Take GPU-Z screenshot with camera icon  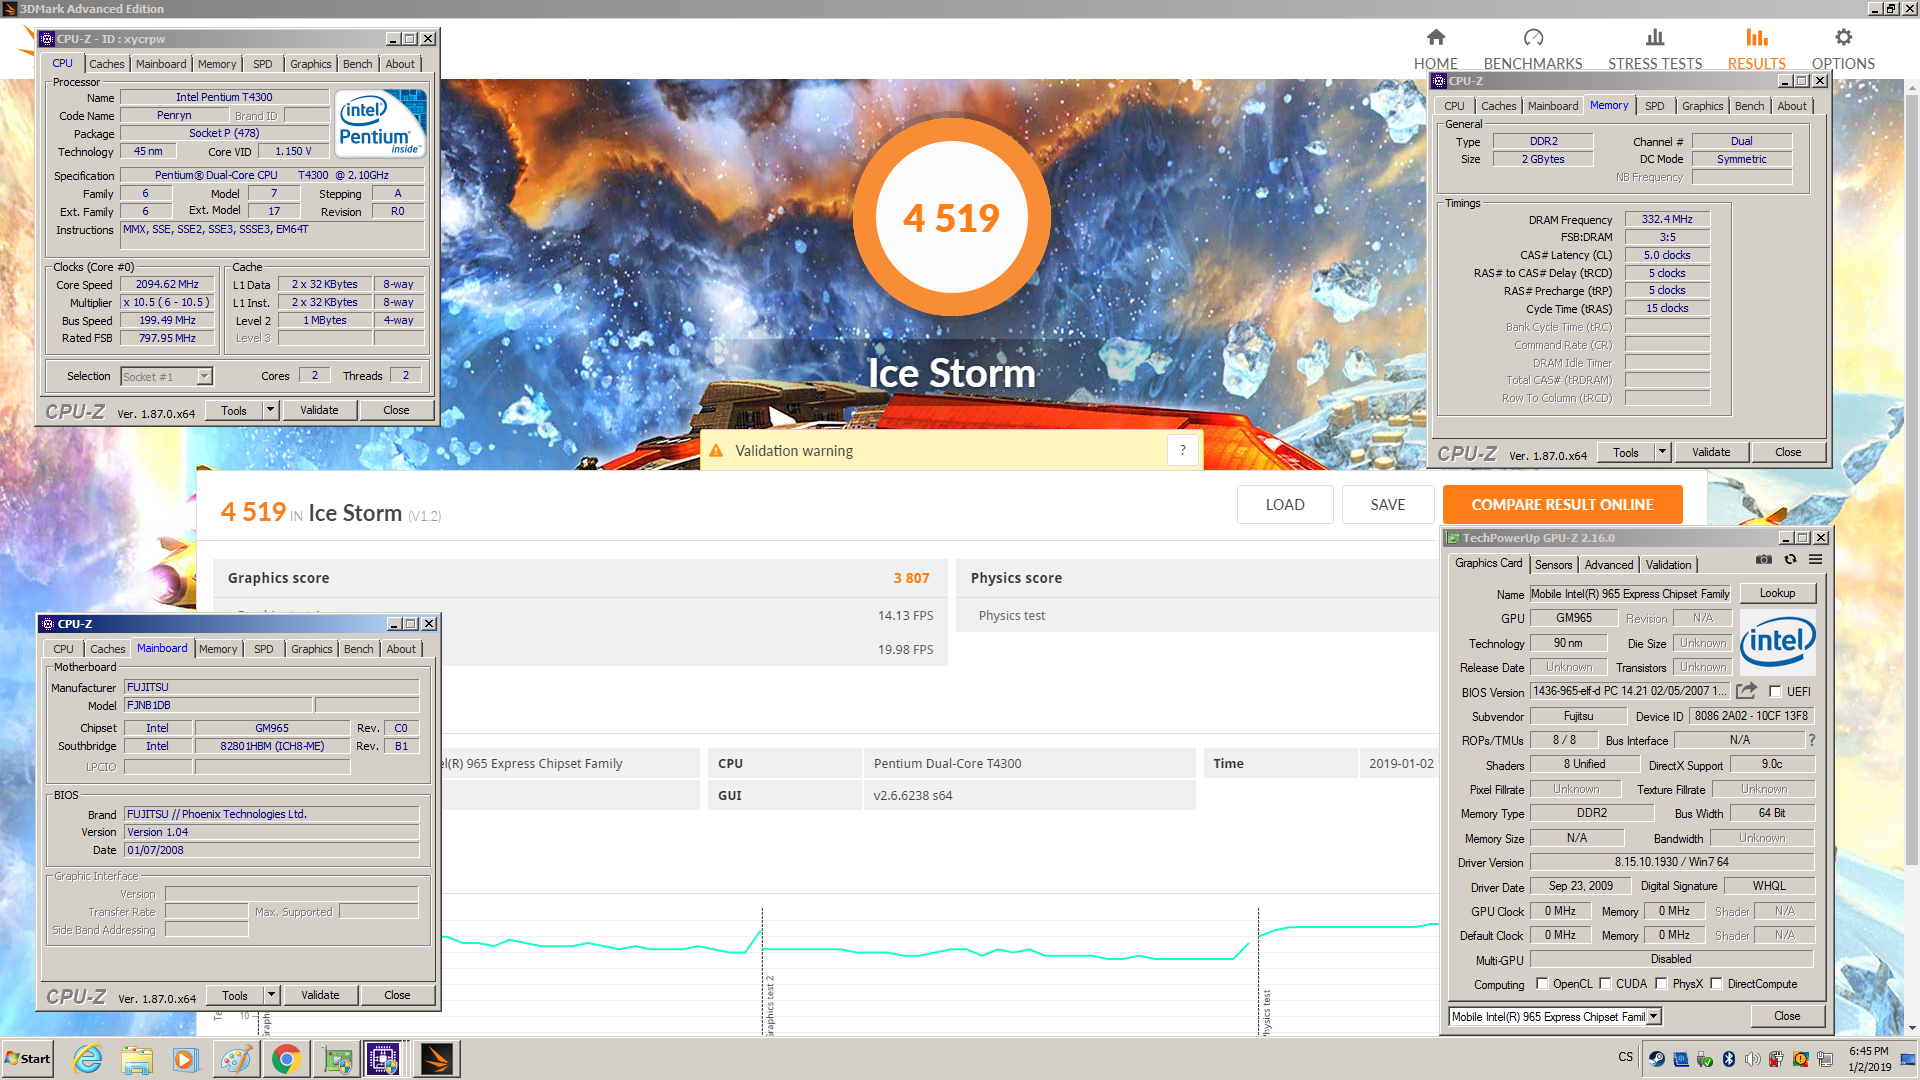[1764, 560]
